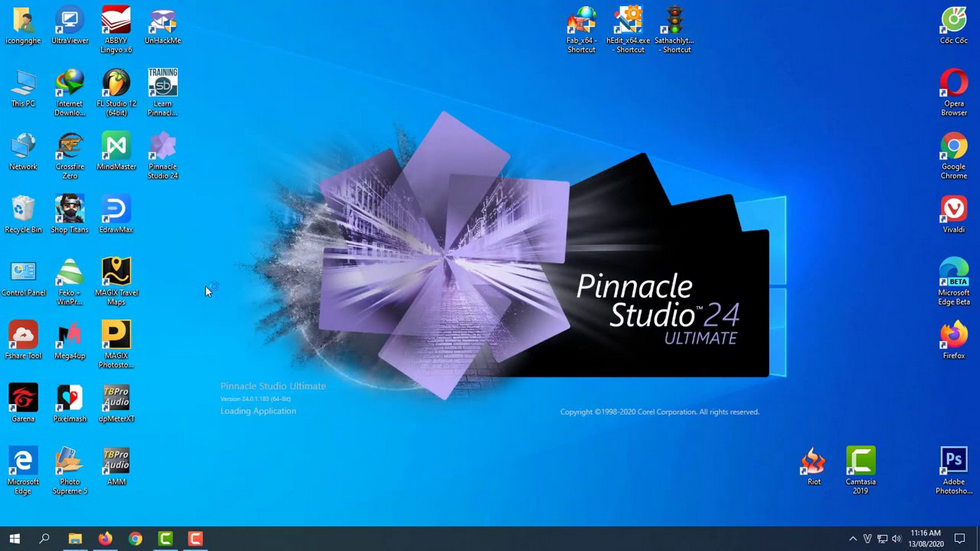Click the Pinnacle Studio 24 Ultimate splash logo
This screenshot has height=551, width=980.
coord(656,310)
